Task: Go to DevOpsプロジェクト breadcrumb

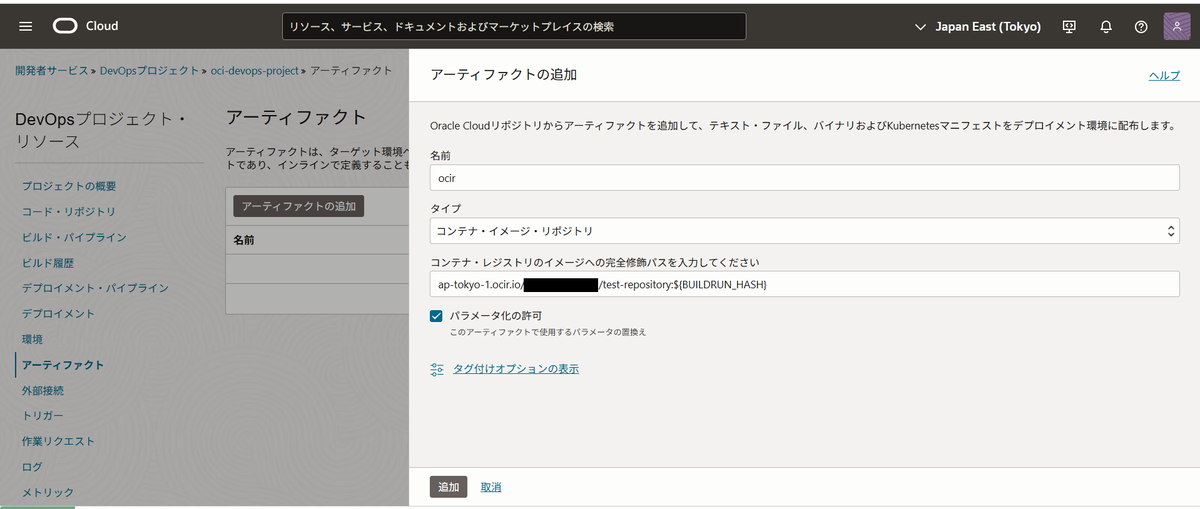Action: point(149,72)
